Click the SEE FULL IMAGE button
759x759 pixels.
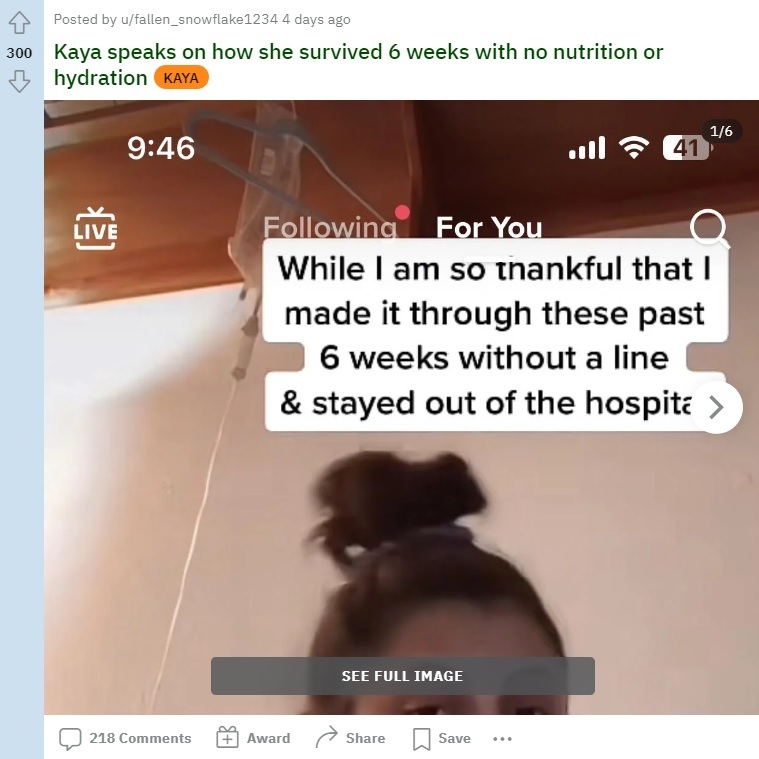pyautogui.click(x=403, y=676)
